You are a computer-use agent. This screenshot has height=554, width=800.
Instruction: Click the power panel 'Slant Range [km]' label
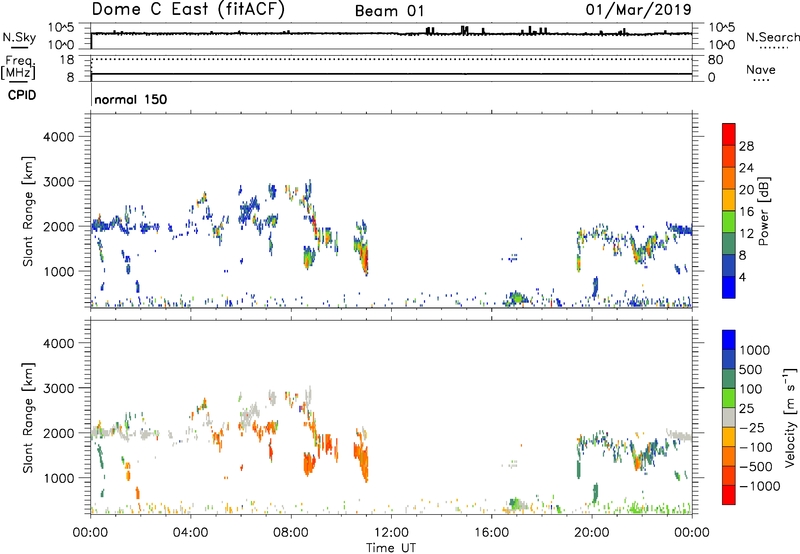point(28,211)
